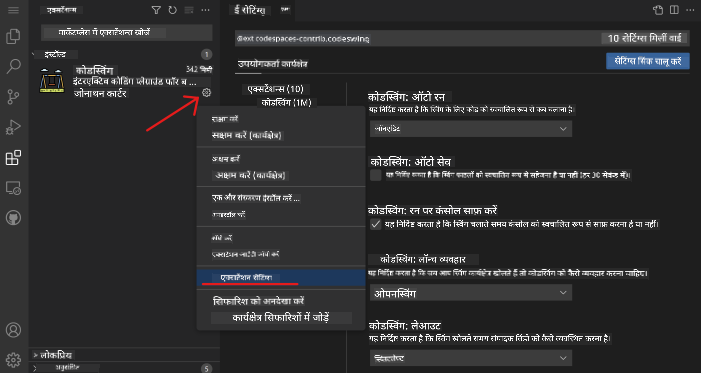Screen dimensions: 701x373
Task: Open the Run and Debug view
Action: click(13, 127)
